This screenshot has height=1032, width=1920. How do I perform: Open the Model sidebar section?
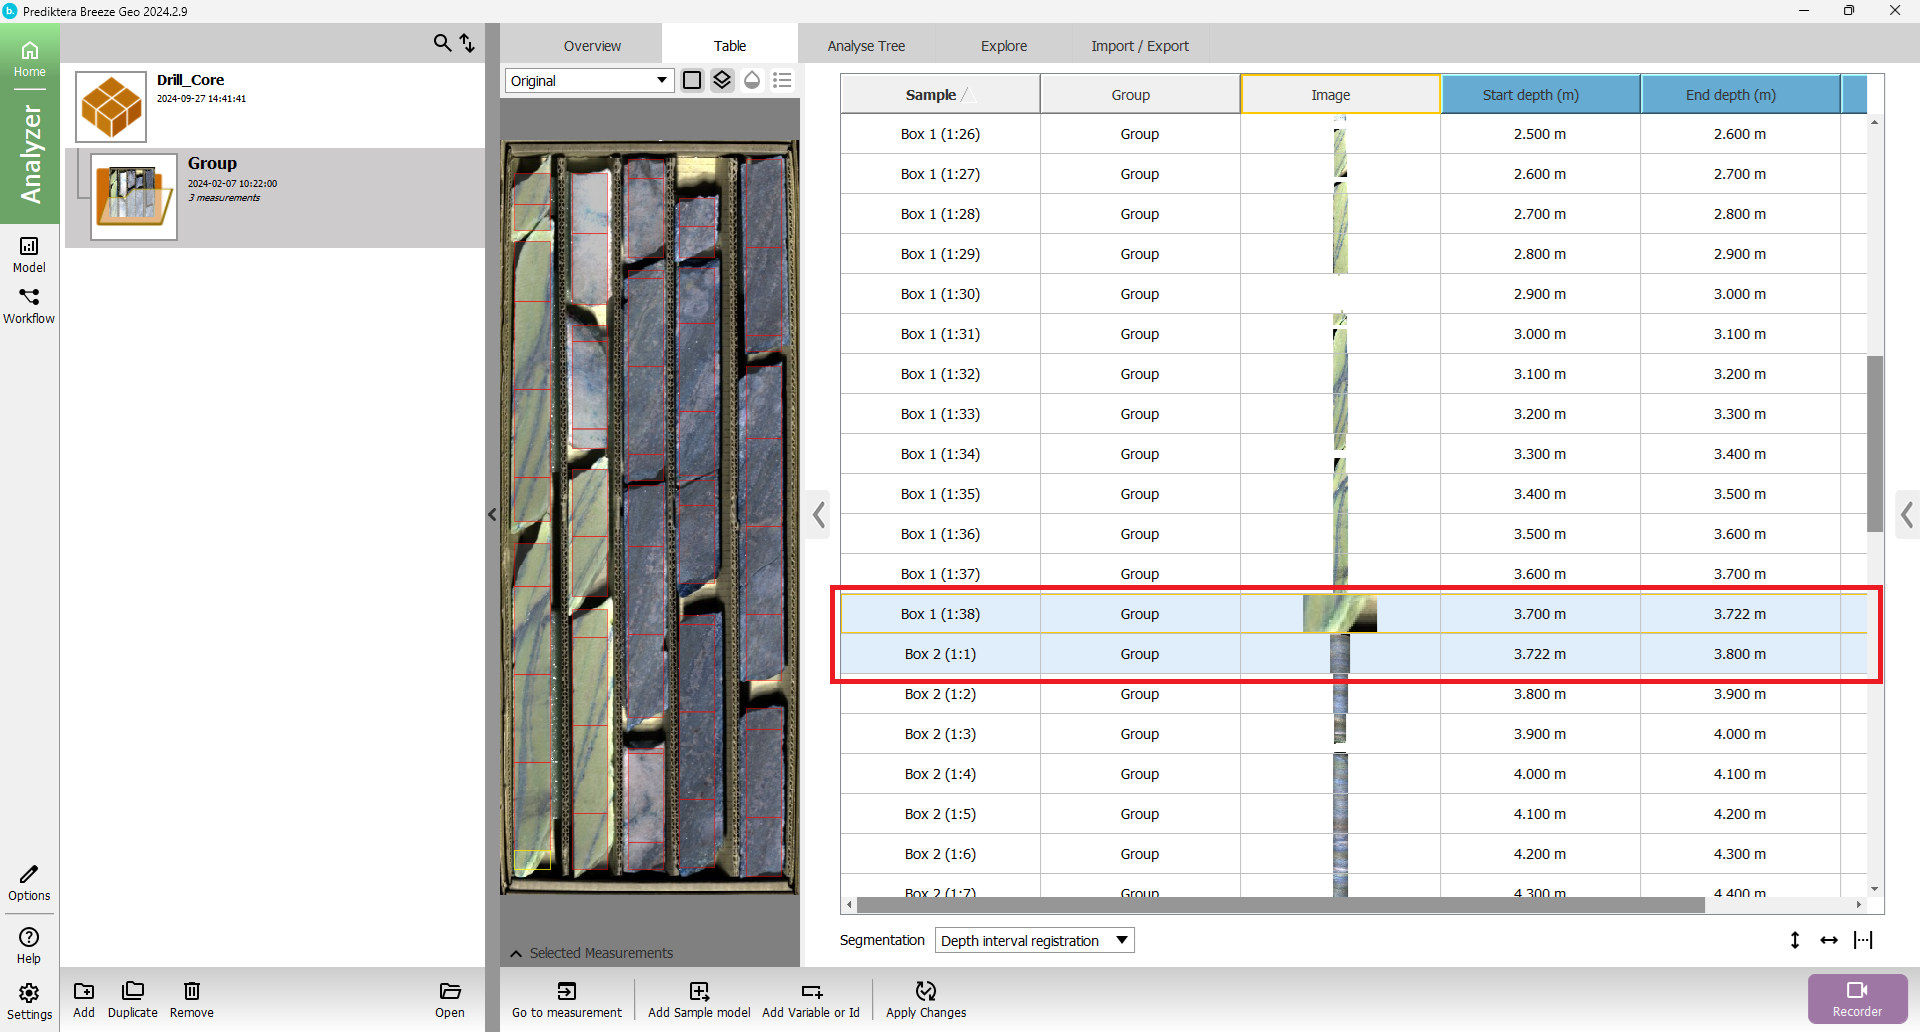[29, 254]
